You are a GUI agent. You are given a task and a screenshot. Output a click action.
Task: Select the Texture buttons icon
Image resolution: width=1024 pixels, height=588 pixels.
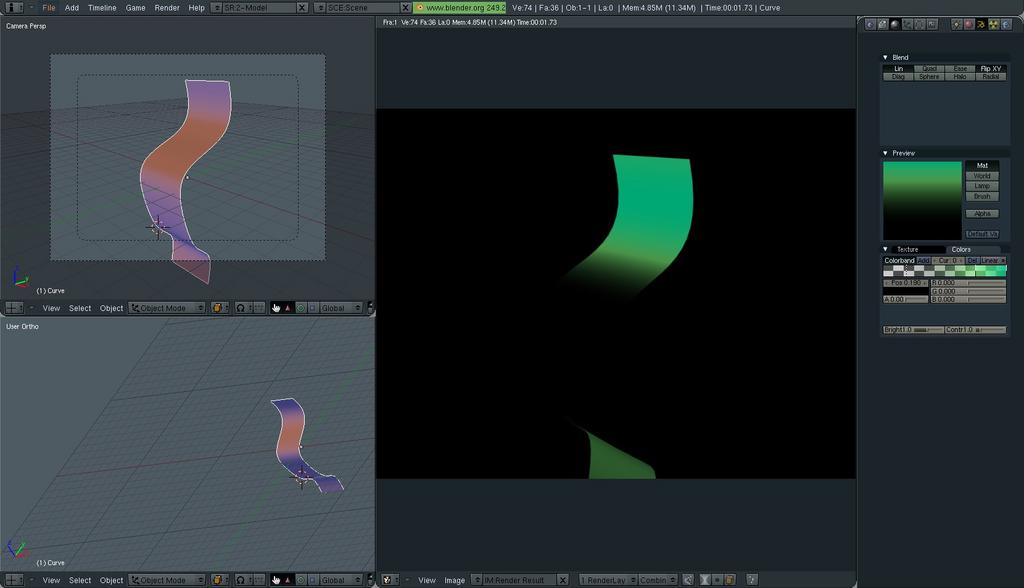point(981,24)
